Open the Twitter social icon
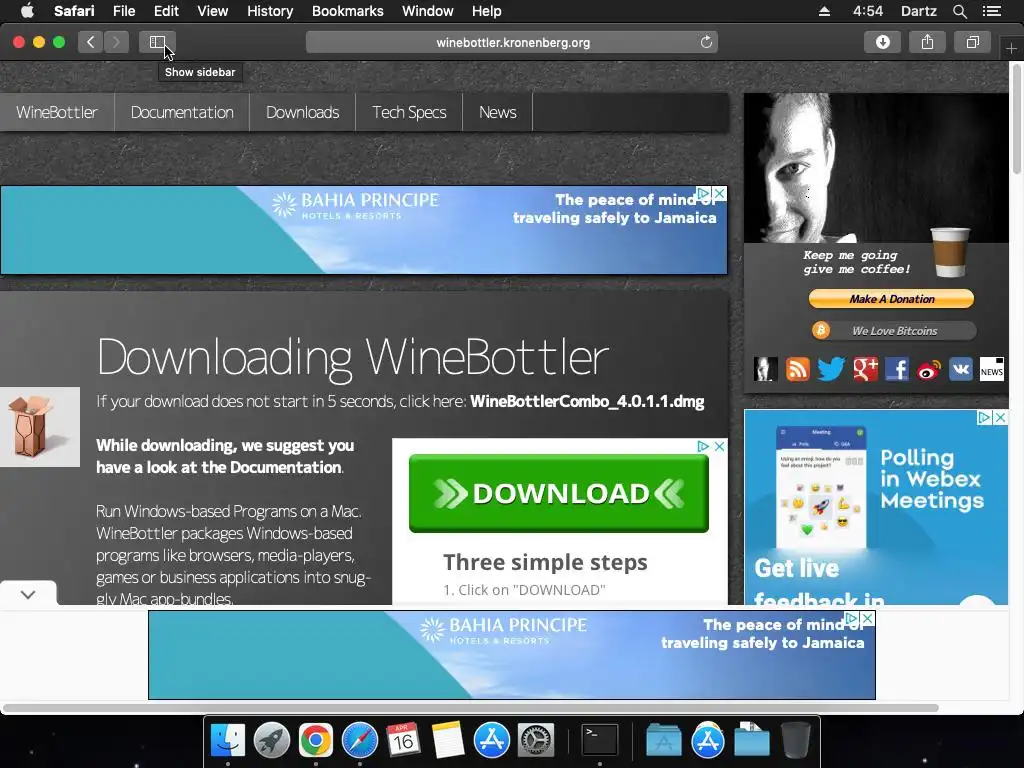This screenshot has height=768, width=1024. pos(831,369)
